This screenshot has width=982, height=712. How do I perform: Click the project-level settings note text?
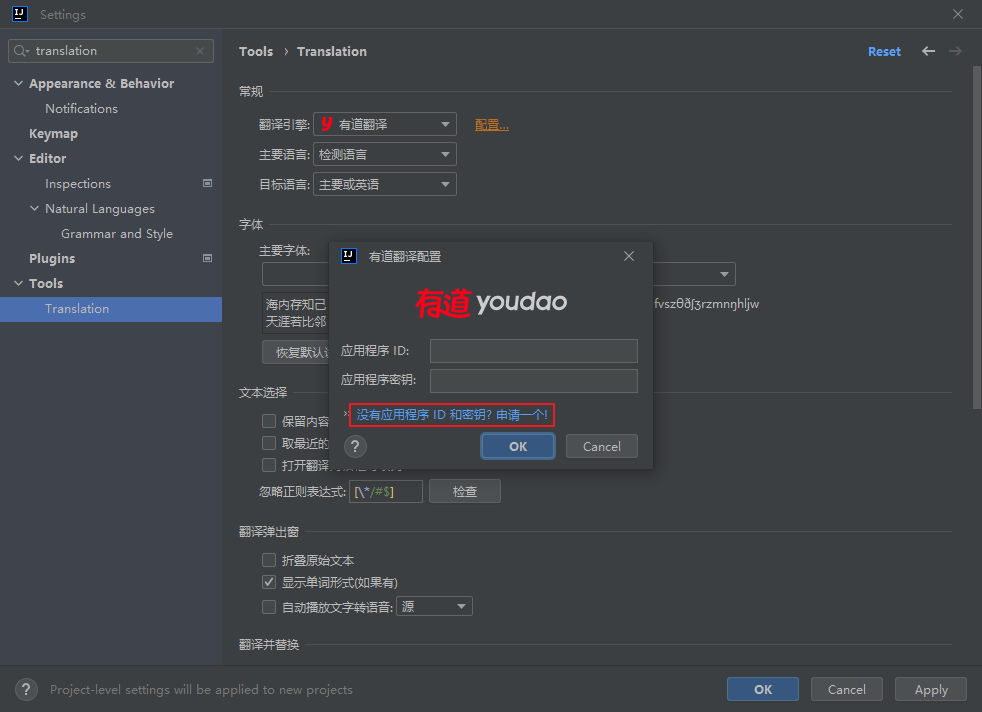(201, 689)
